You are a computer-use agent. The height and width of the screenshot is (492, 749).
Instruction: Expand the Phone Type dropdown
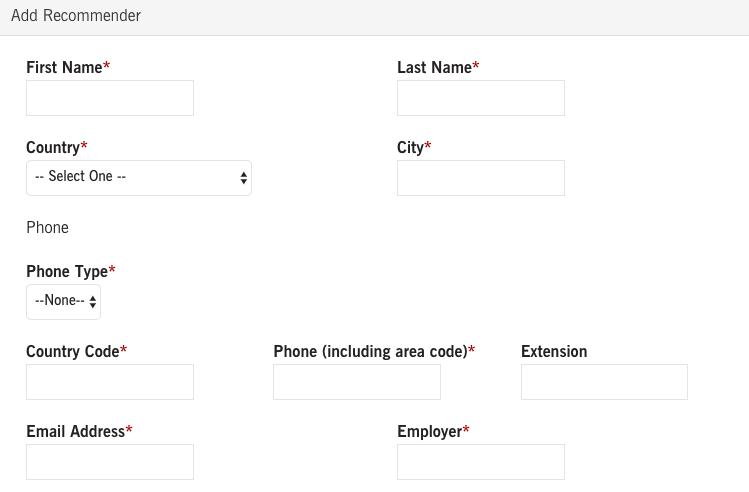click(64, 301)
